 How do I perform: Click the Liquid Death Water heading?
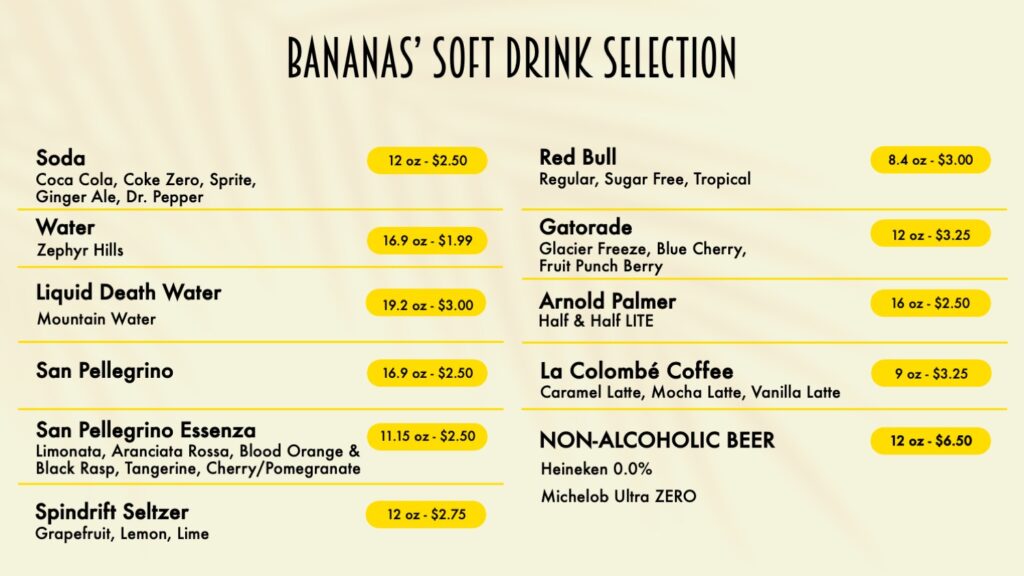click(129, 292)
